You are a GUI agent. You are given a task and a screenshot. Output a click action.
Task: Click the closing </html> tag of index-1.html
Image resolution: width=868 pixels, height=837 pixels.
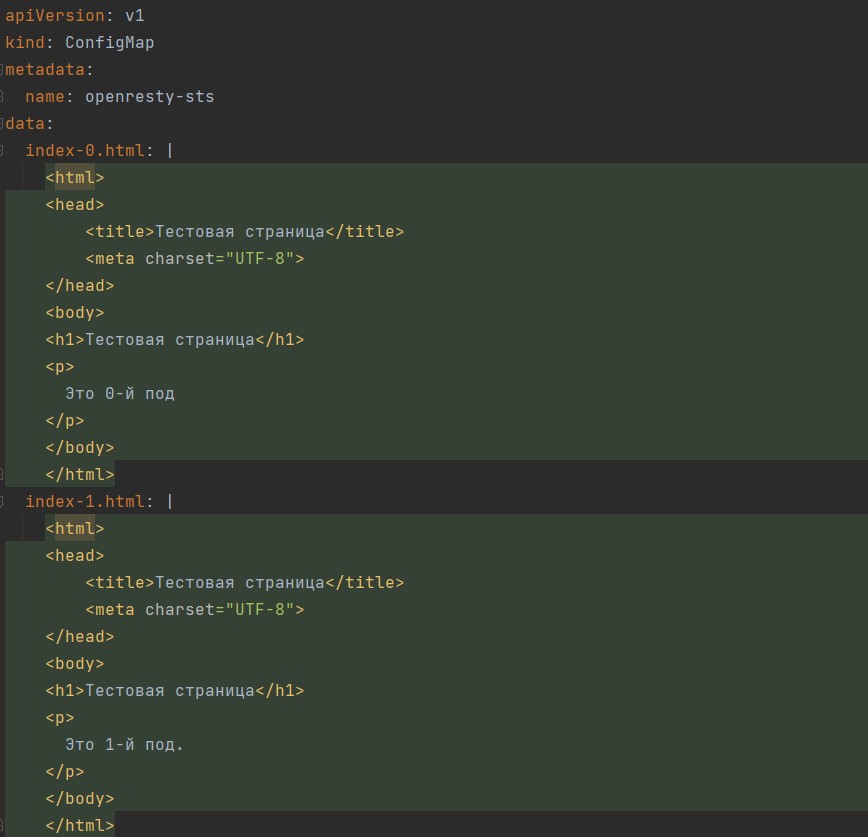80,825
